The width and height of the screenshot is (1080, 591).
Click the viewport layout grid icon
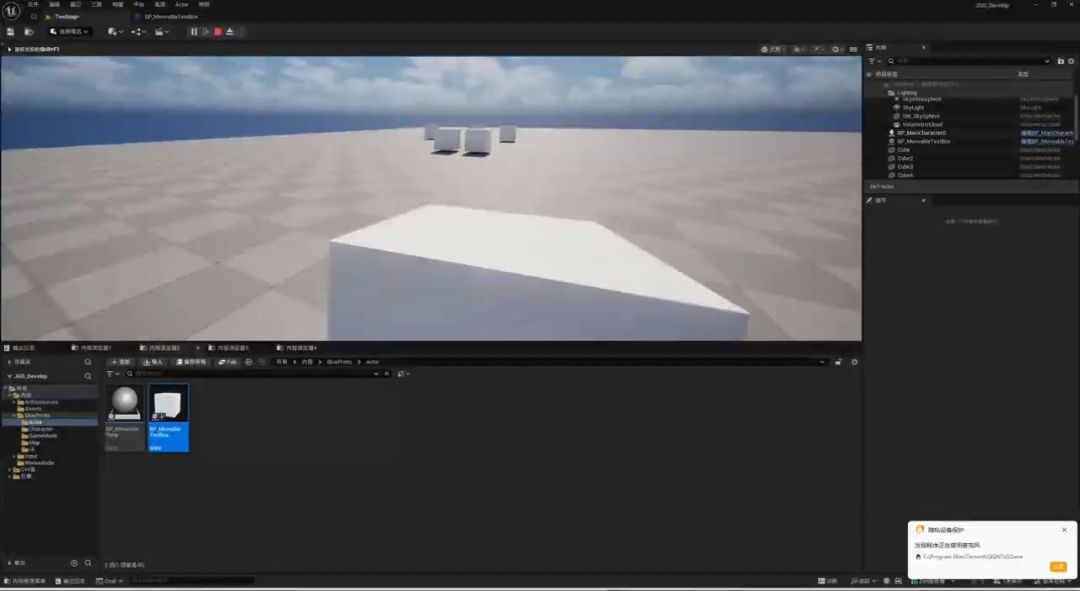[853, 50]
